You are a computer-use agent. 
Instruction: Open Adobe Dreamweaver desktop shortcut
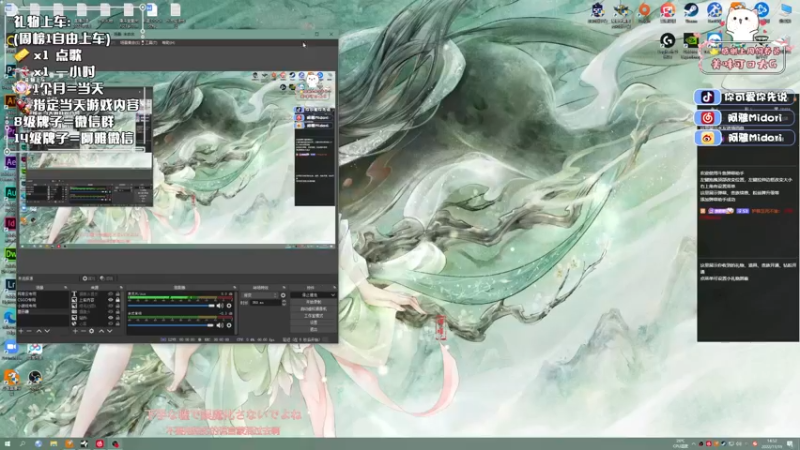[10, 254]
